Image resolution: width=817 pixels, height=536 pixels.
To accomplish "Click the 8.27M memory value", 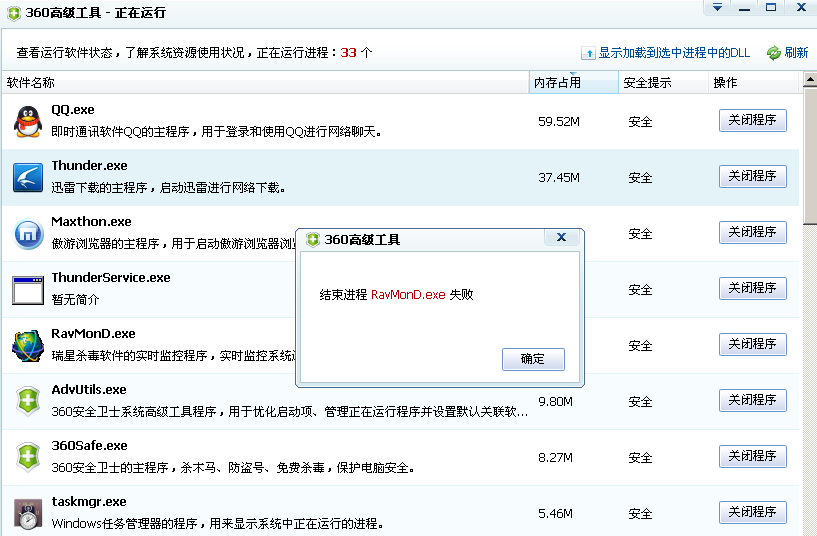I will (x=555, y=457).
